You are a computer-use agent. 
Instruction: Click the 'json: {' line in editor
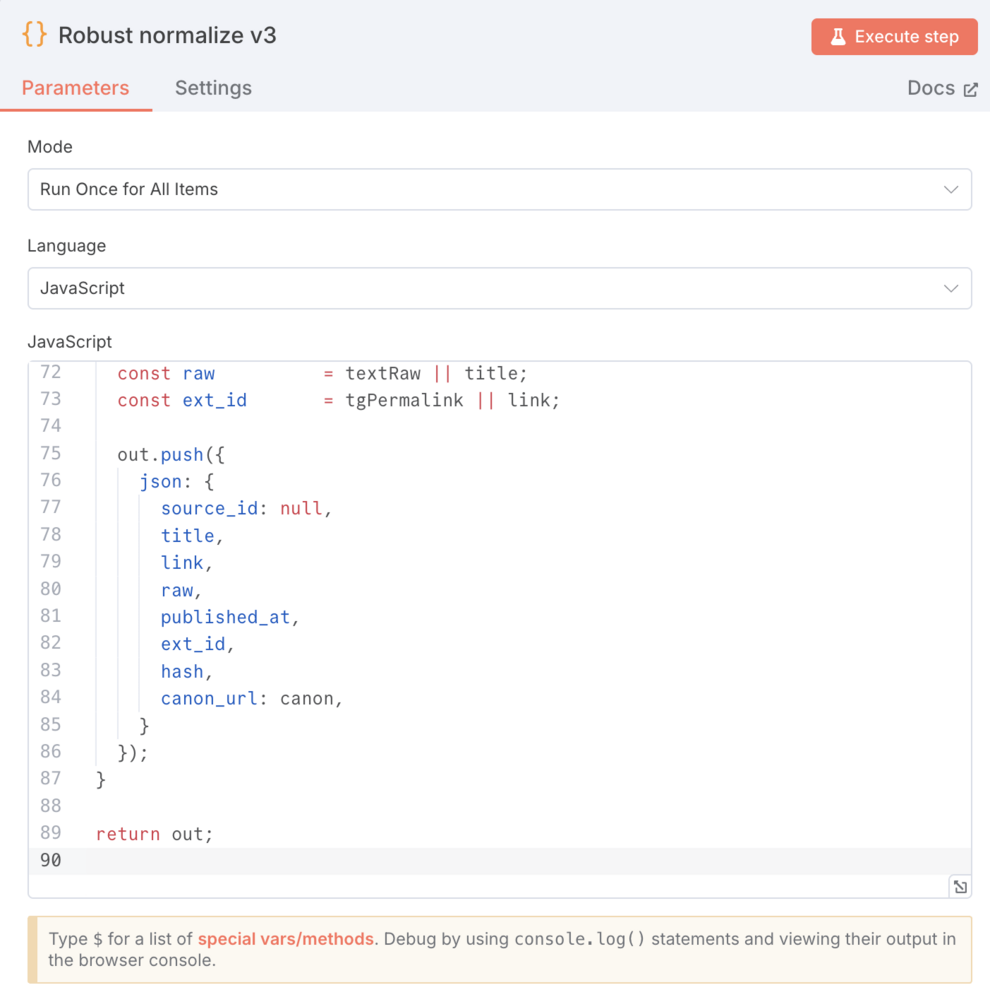coord(176,481)
